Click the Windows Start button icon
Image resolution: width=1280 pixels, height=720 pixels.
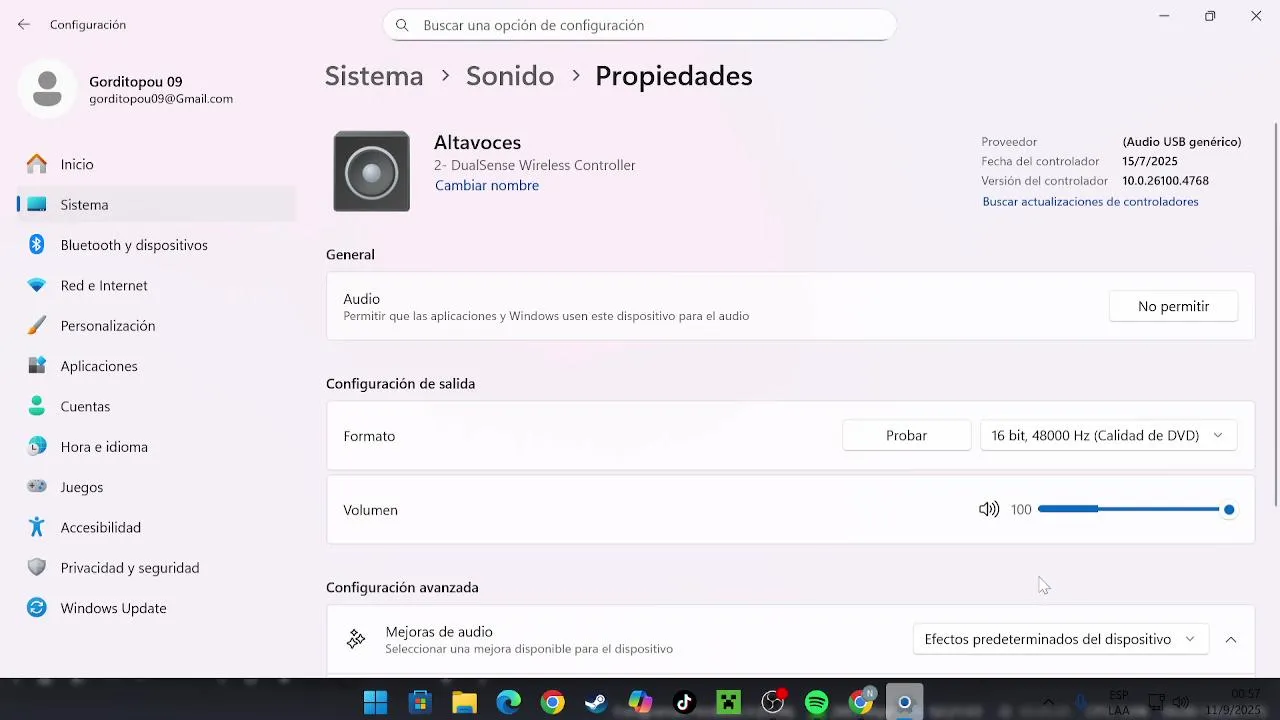[x=376, y=703]
